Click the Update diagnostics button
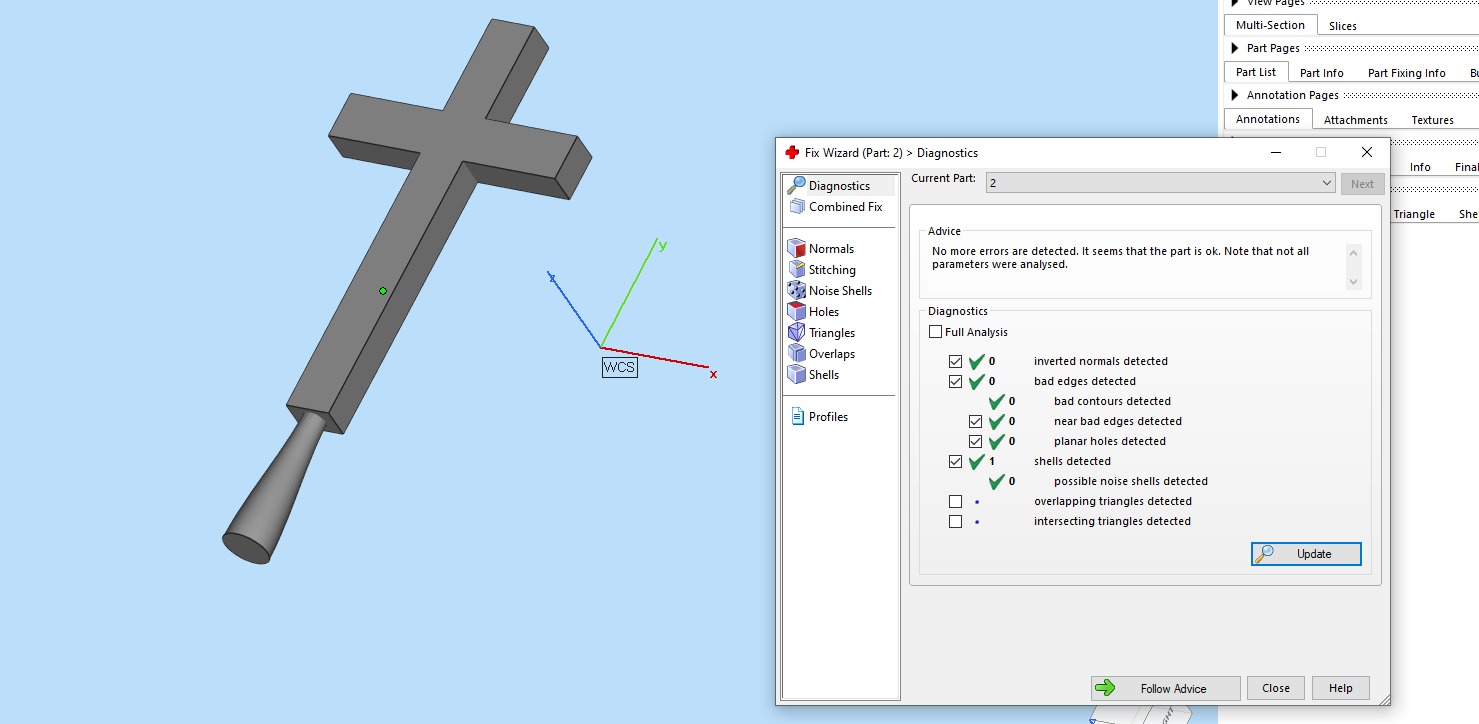Image resolution: width=1479 pixels, height=724 pixels. [x=1306, y=554]
